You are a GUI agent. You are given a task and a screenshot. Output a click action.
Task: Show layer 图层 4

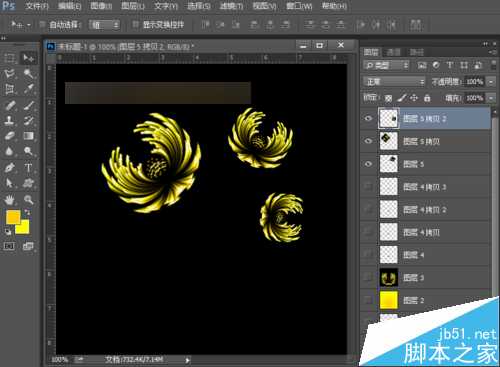click(x=368, y=255)
